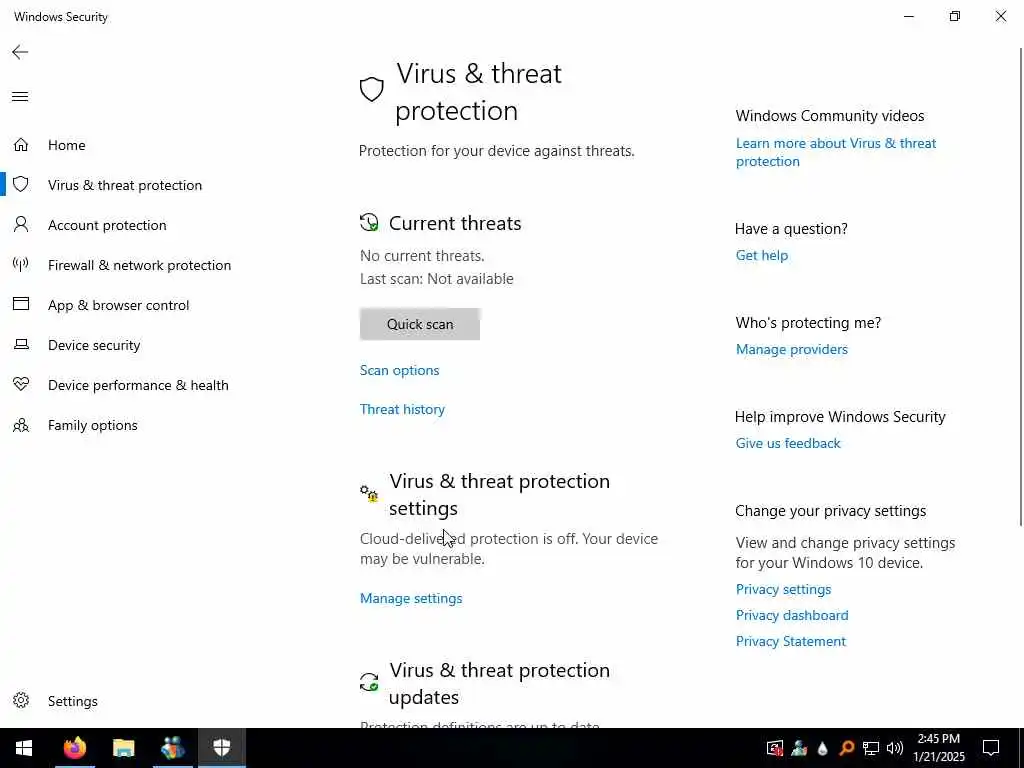Click Manage settings for protection settings
The height and width of the screenshot is (768, 1024).
411,598
